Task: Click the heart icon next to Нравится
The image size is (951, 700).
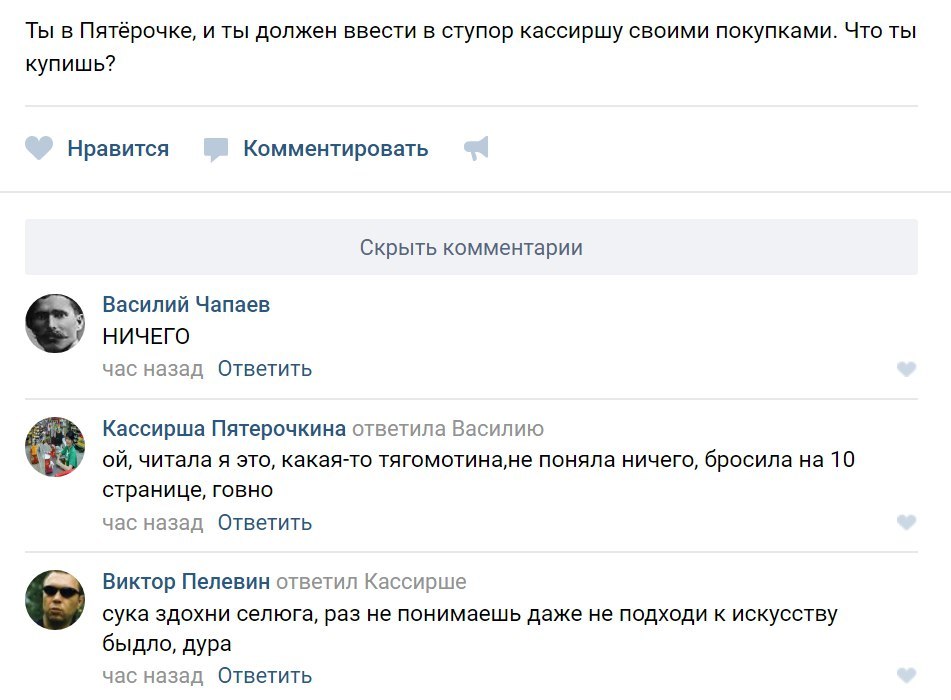Action: pos(39,149)
